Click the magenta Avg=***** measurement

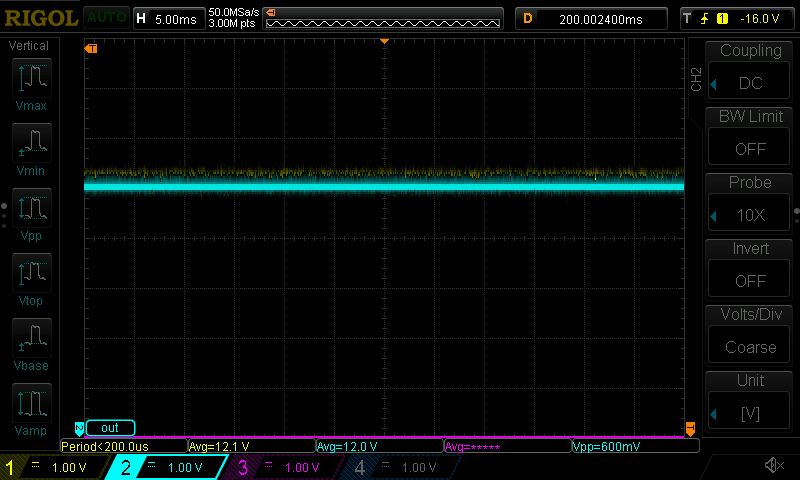(x=508, y=446)
